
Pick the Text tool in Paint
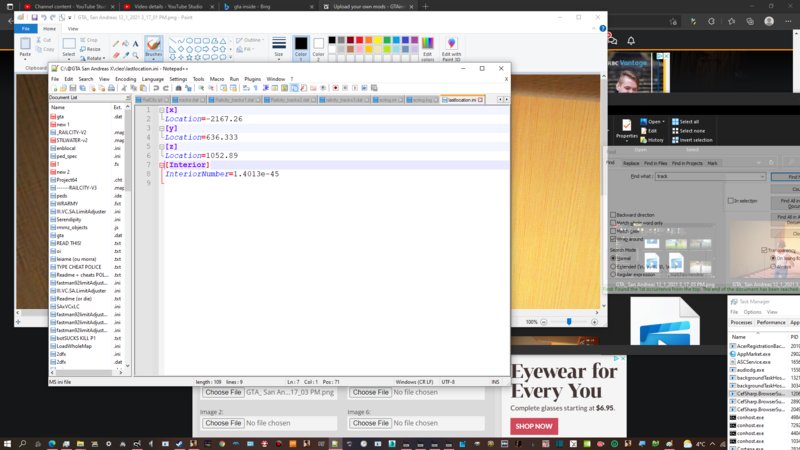pyautogui.click(x=135, y=44)
